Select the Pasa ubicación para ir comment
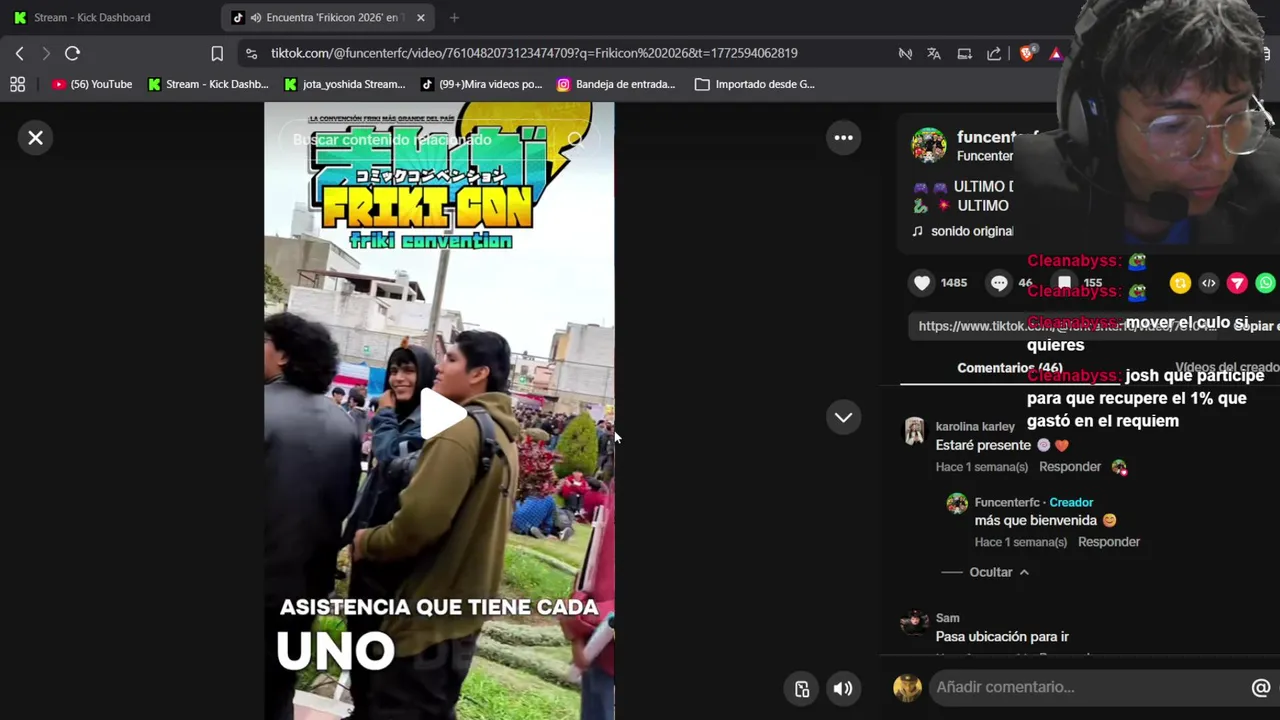The height and width of the screenshot is (720, 1280). pyautogui.click(x=1002, y=637)
